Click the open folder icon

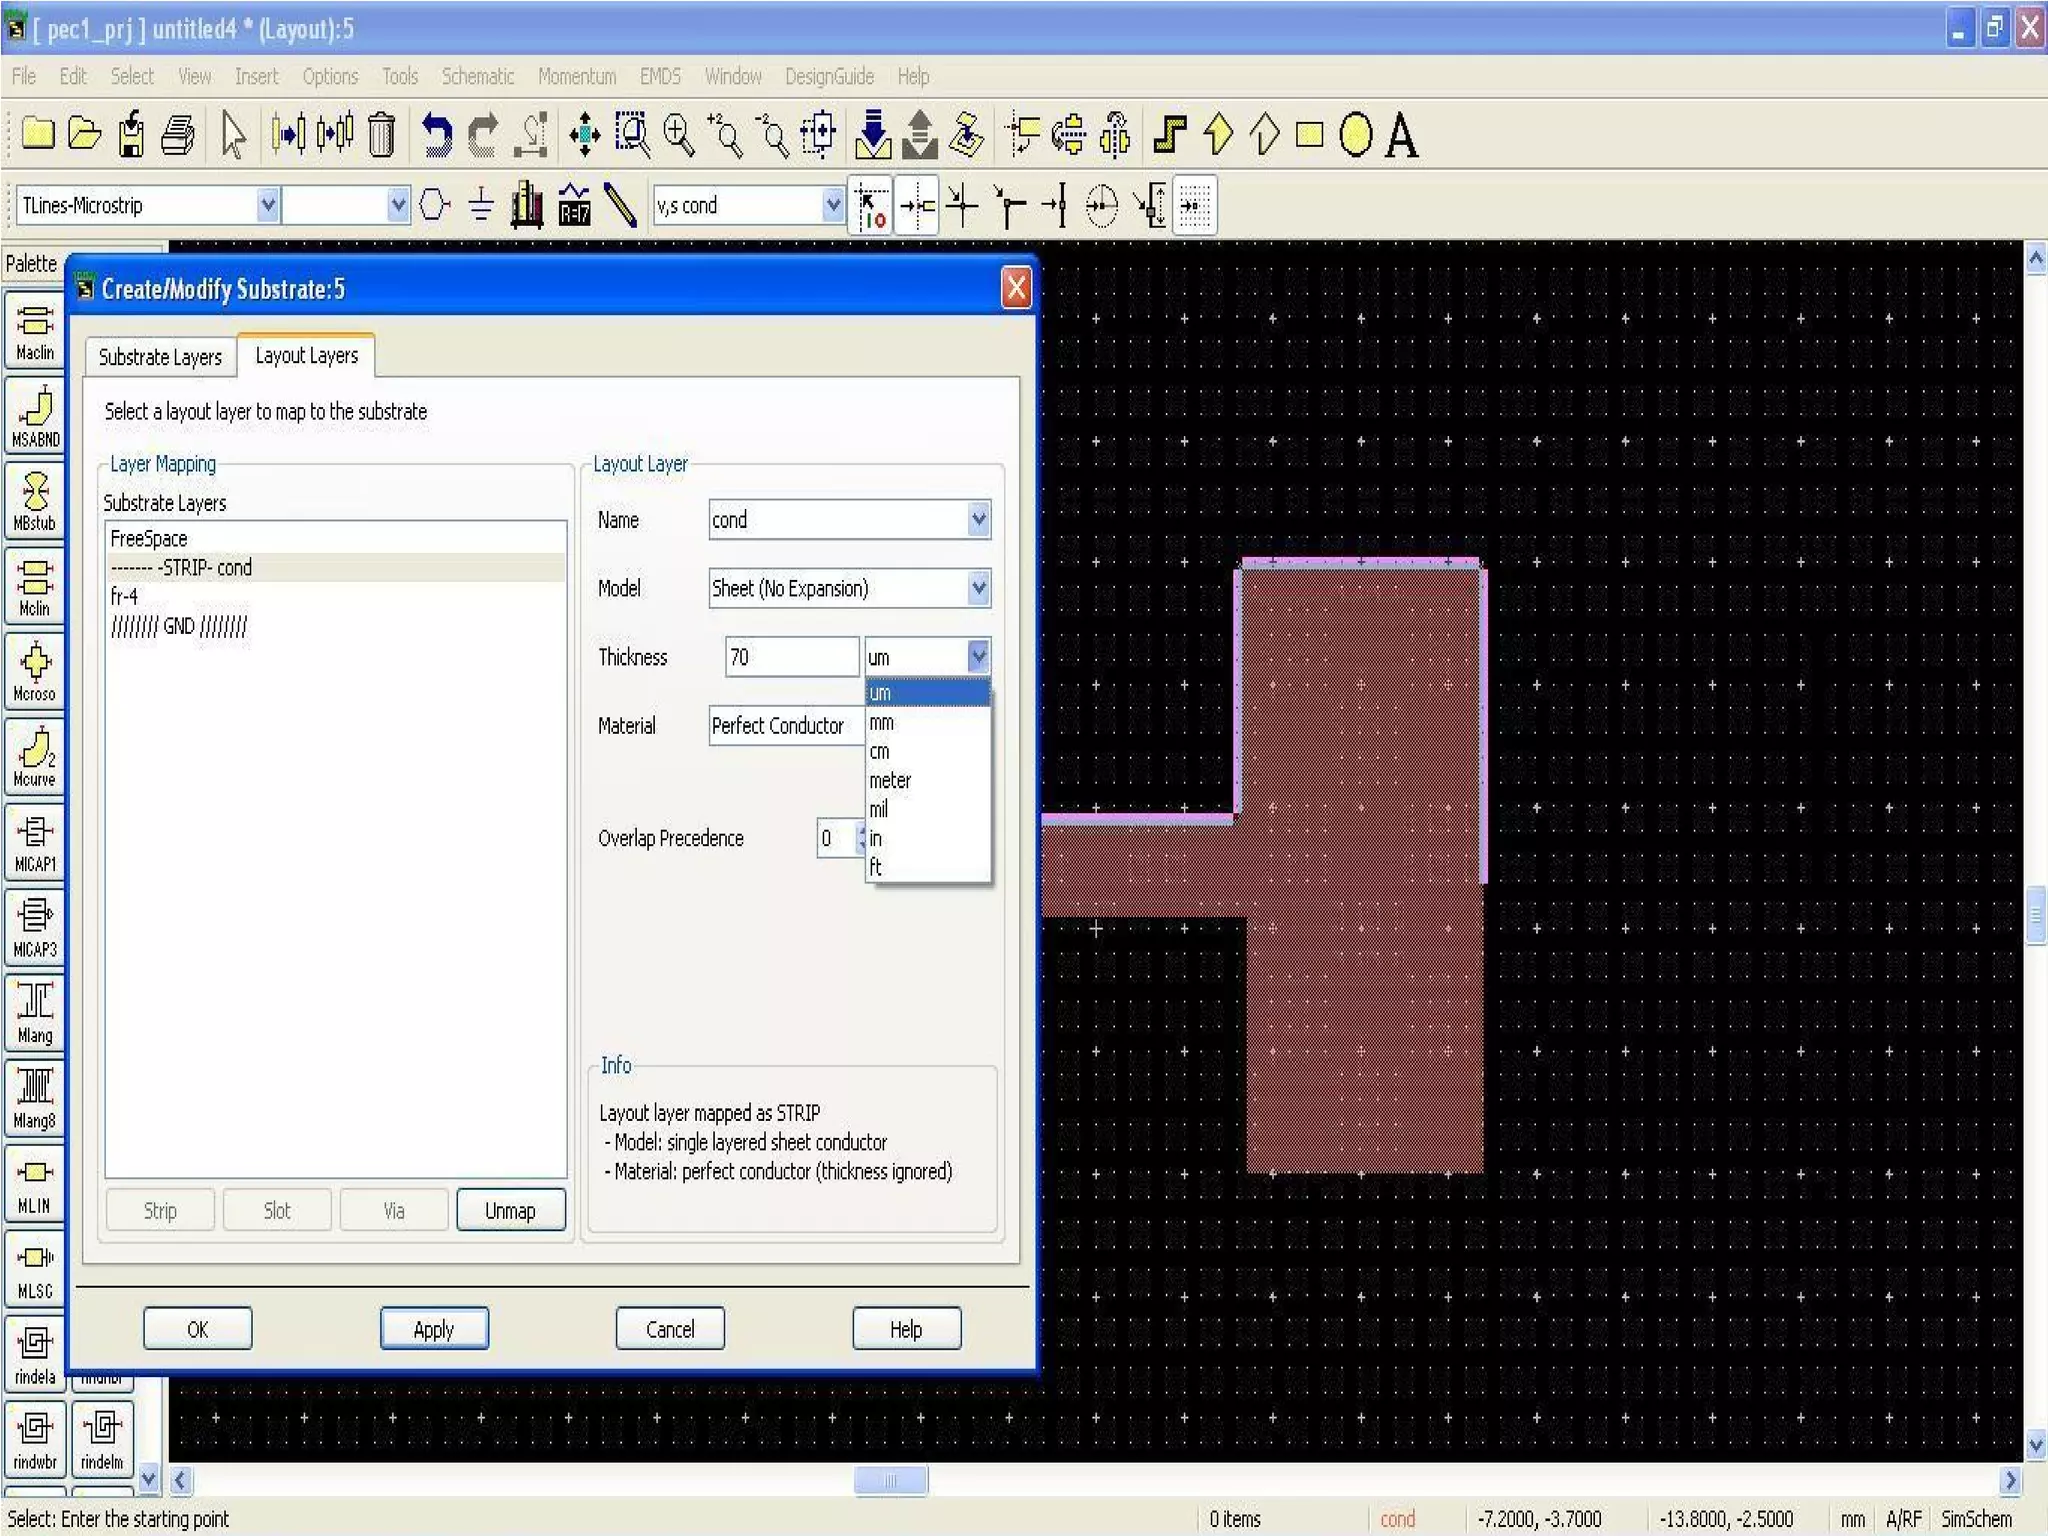pos(84,134)
